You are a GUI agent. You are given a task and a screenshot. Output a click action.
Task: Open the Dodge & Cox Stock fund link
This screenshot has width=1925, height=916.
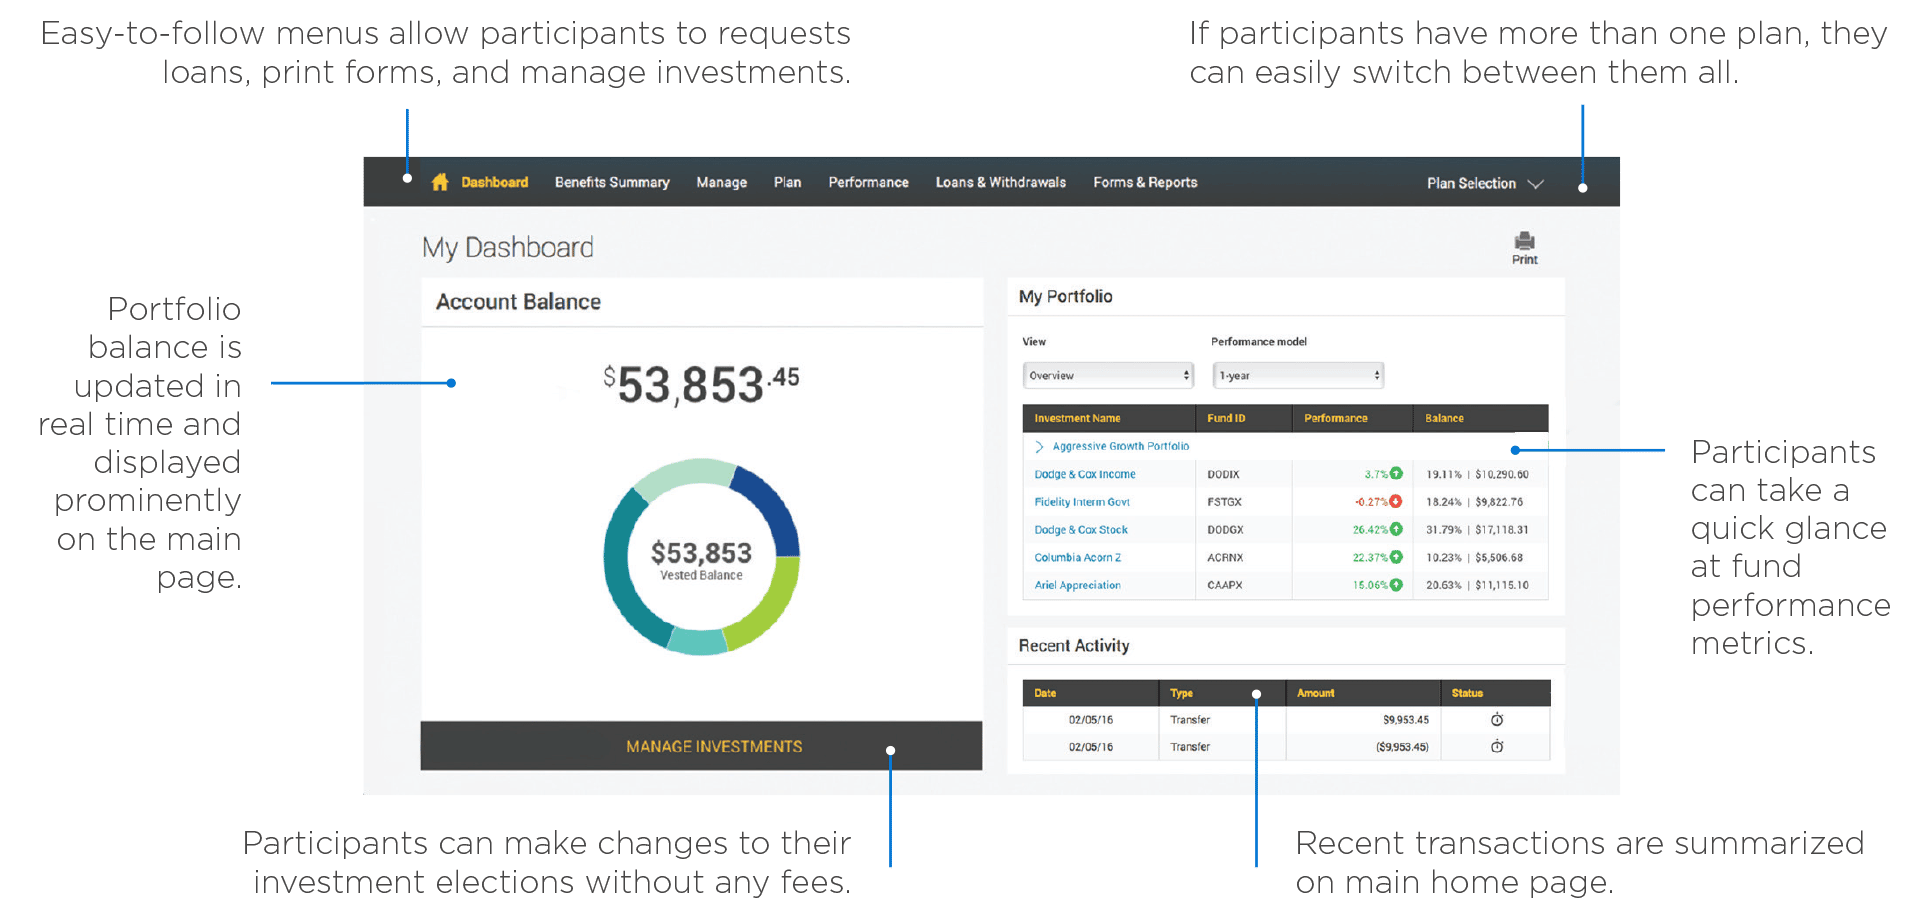1081,530
